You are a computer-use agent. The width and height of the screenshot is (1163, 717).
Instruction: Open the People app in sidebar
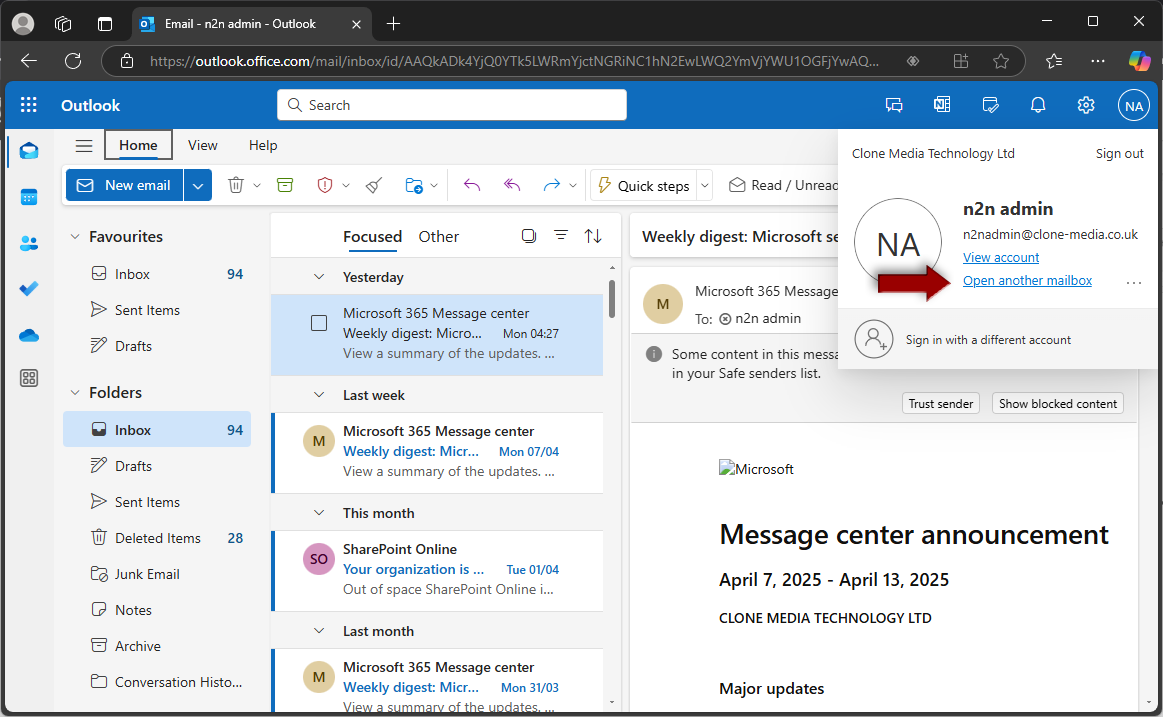click(x=29, y=243)
